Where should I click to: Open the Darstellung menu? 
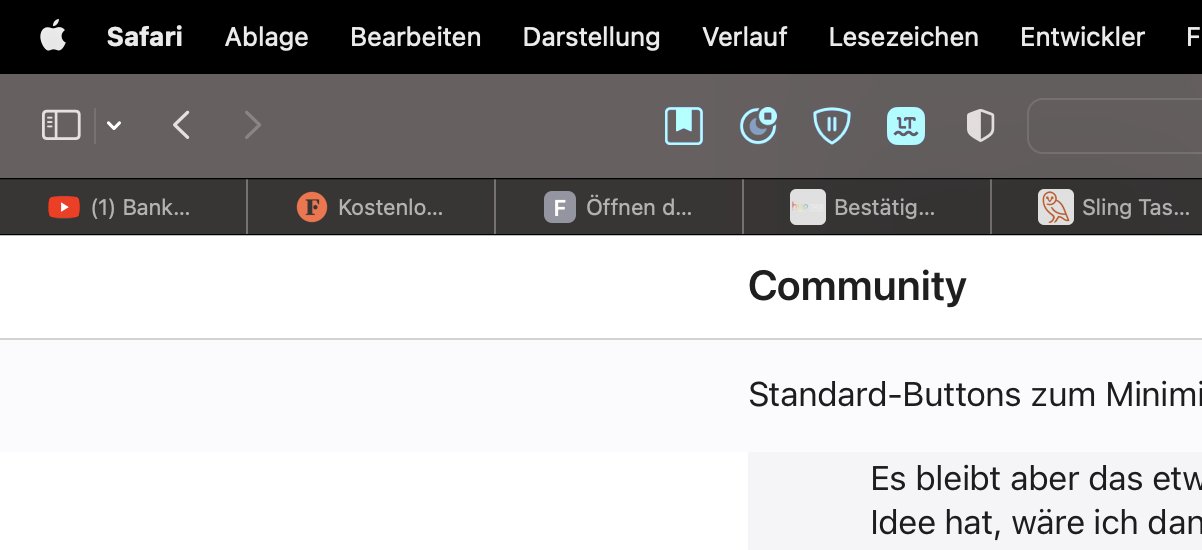click(x=591, y=37)
